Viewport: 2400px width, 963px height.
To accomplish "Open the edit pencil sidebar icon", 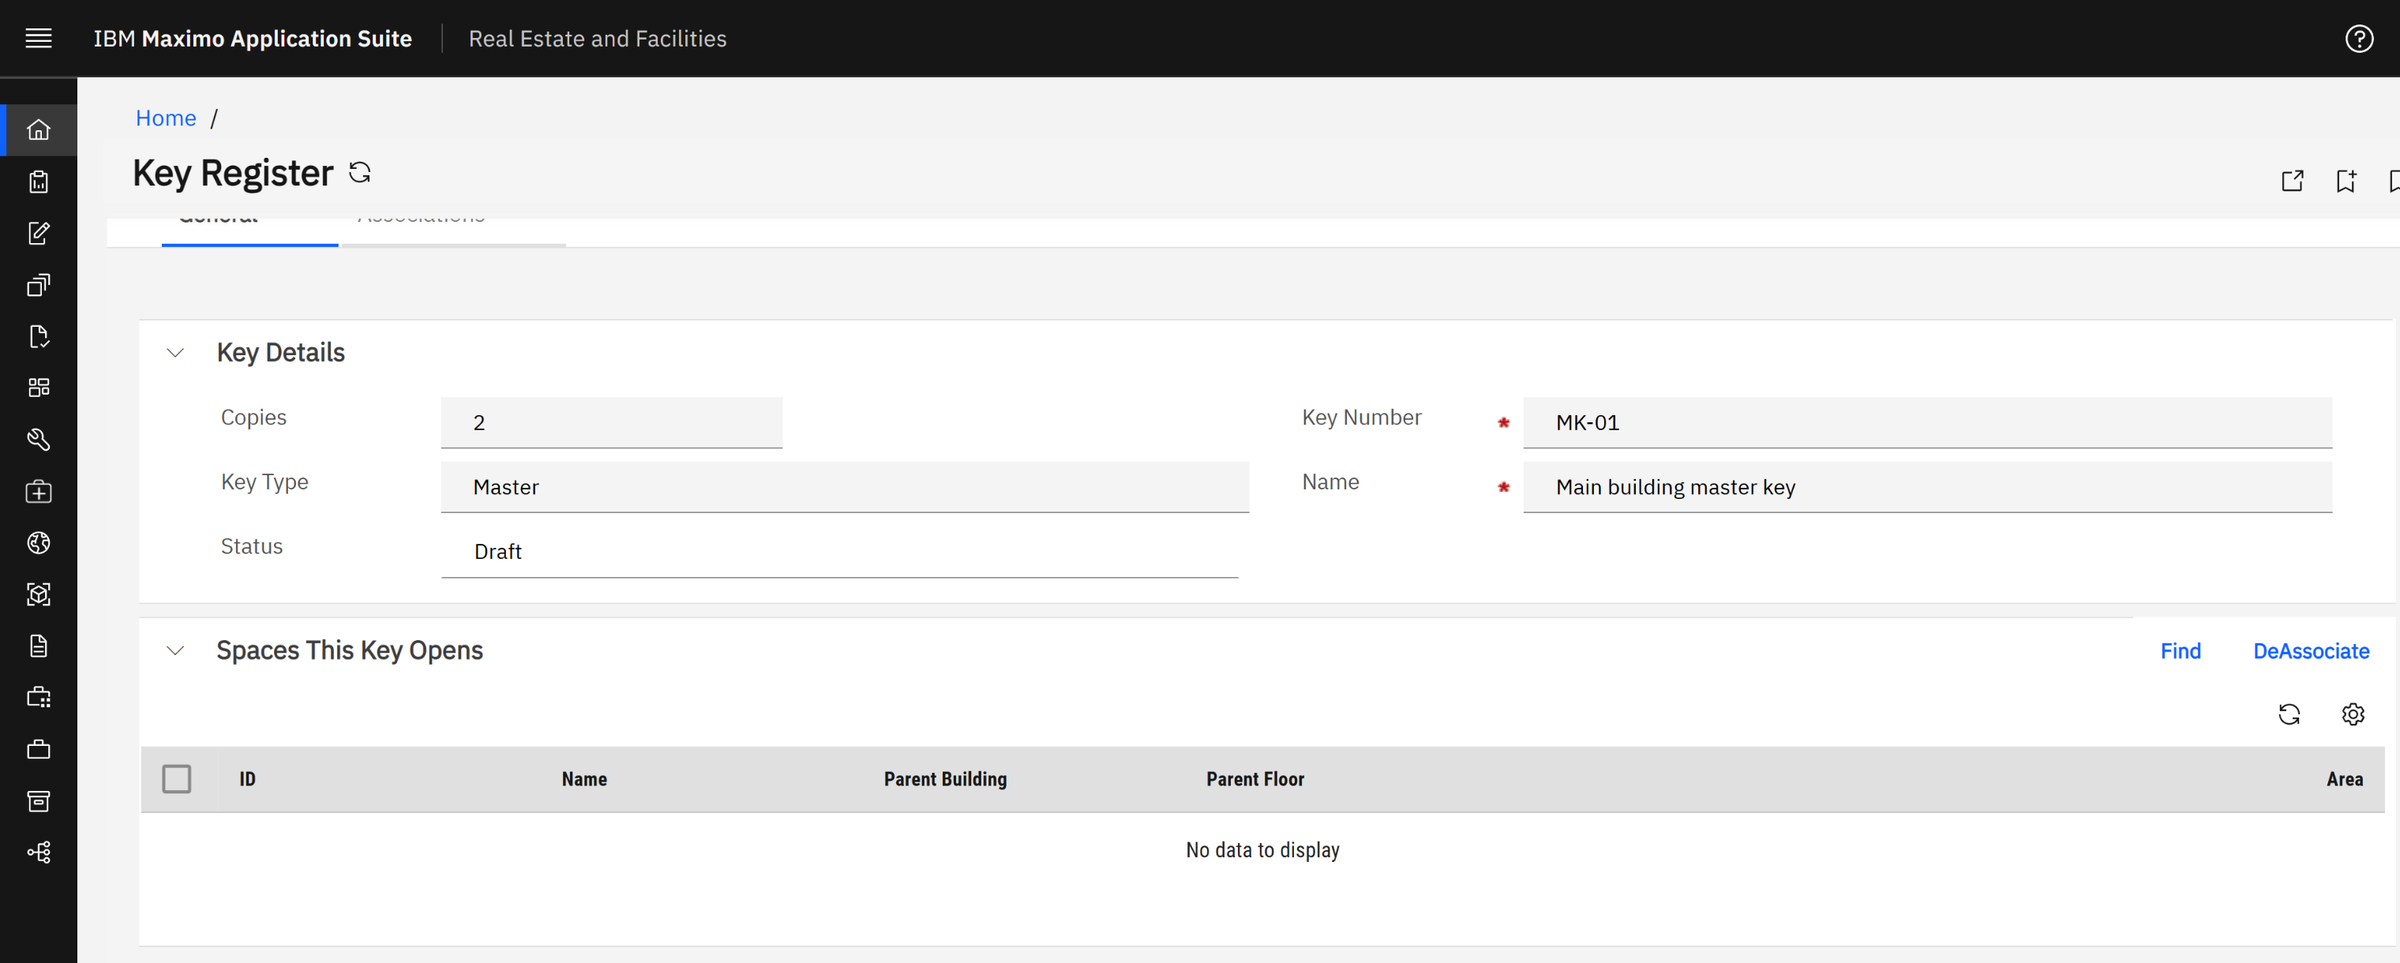I will 38,233.
